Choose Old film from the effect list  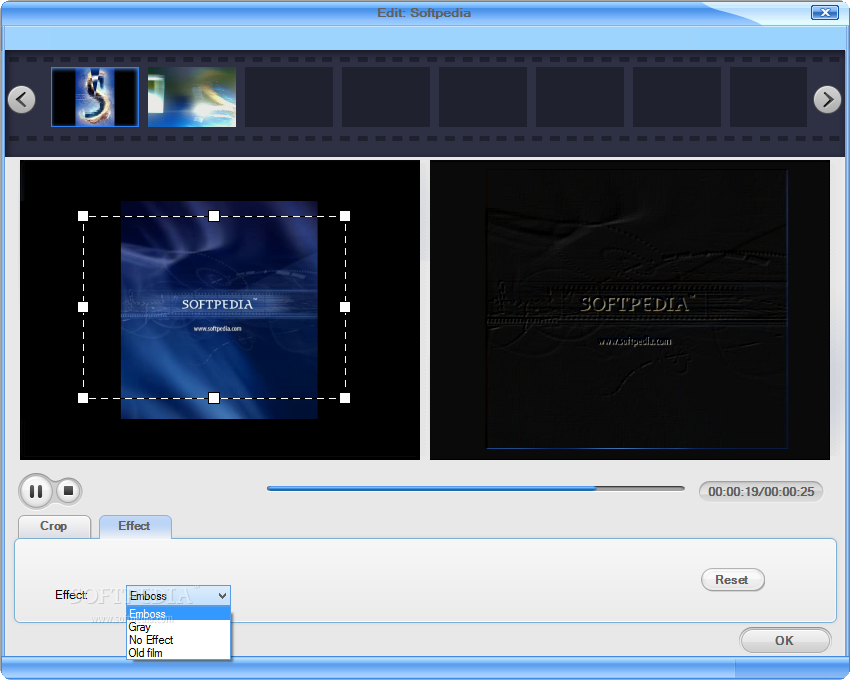coord(178,653)
